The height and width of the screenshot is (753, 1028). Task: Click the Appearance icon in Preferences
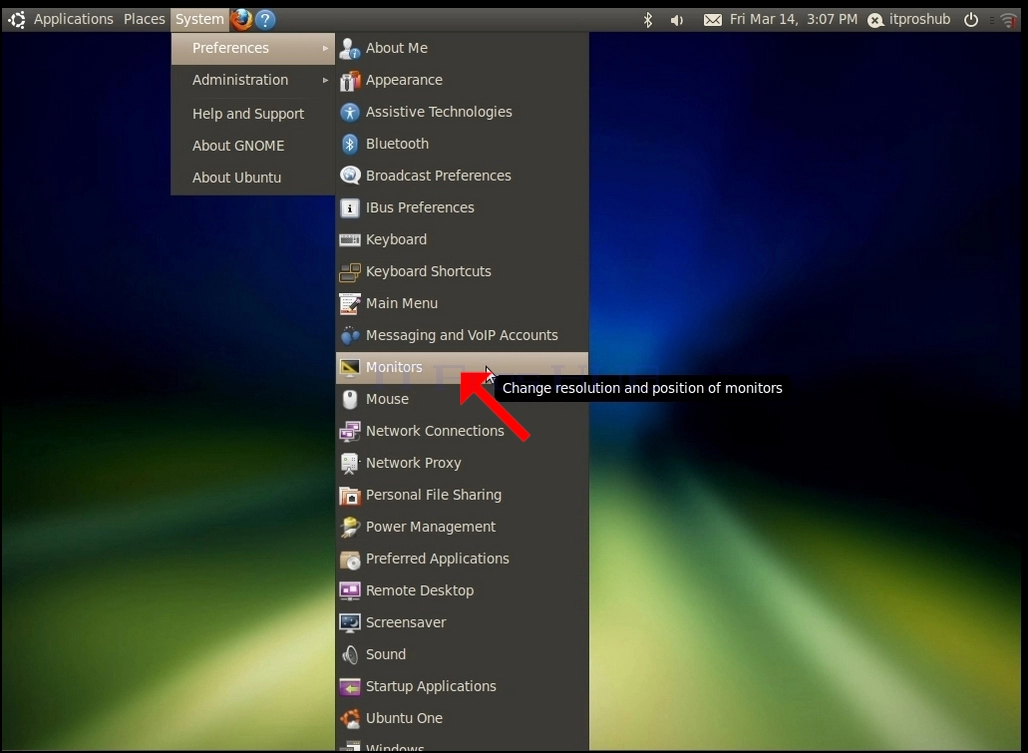(x=349, y=81)
